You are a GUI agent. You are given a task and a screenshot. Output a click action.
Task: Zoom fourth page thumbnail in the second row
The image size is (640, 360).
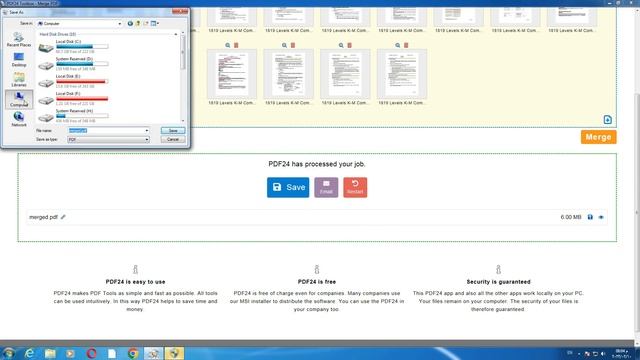point(398,45)
